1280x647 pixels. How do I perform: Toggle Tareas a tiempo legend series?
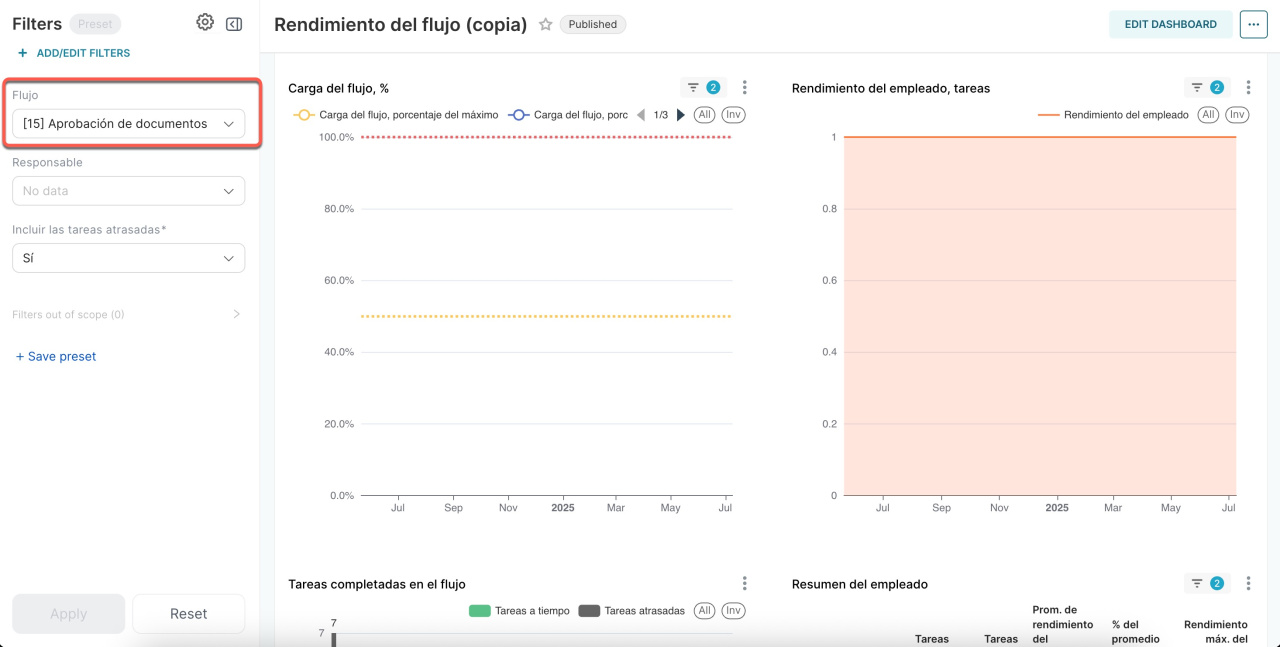coord(518,611)
